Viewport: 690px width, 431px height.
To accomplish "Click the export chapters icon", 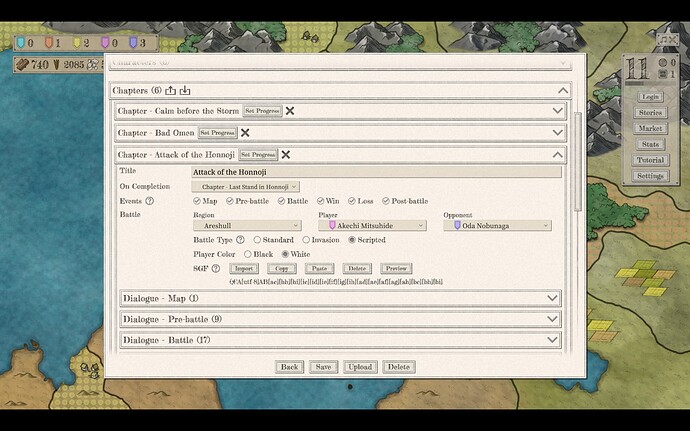I will (x=170, y=90).
